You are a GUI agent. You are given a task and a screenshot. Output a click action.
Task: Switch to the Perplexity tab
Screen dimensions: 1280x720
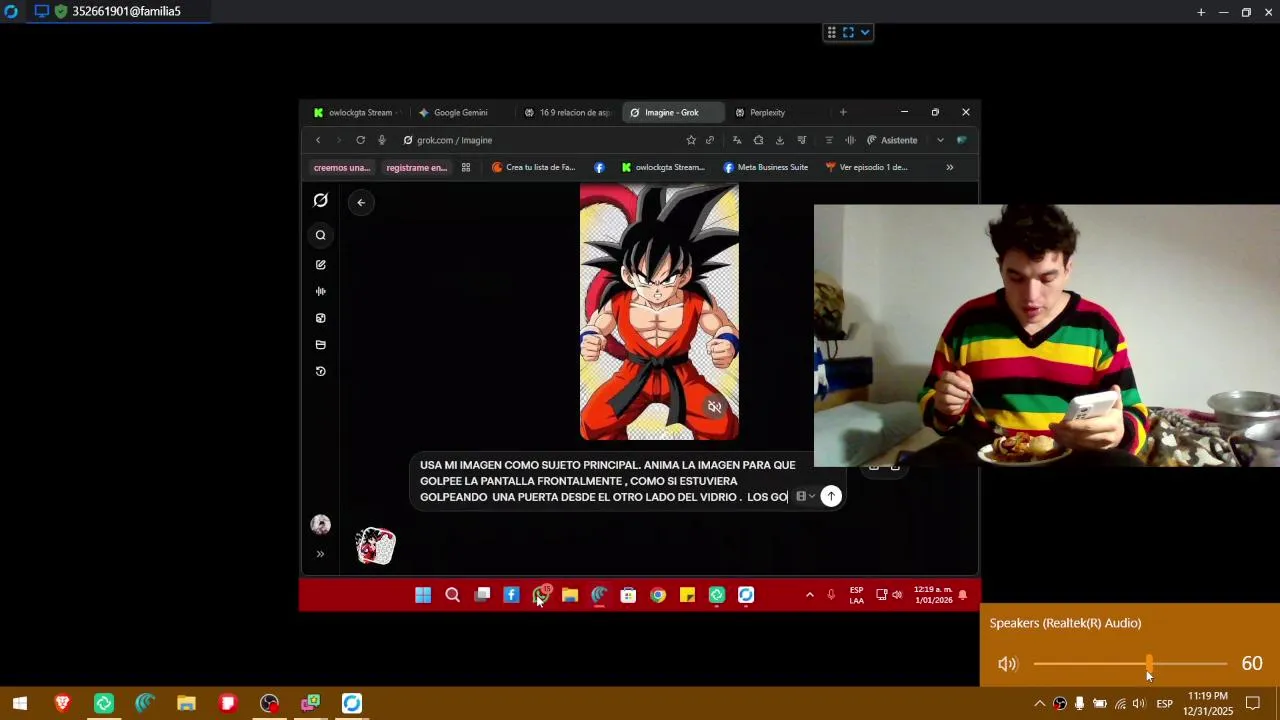tap(767, 113)
